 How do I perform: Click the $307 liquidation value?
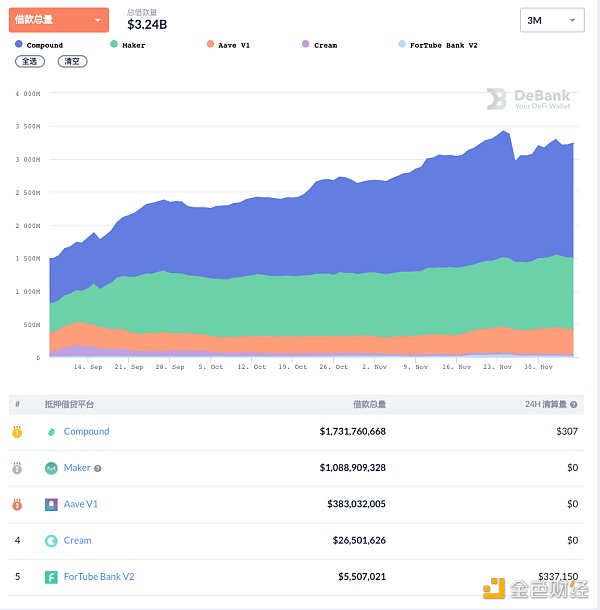[567, 431]
